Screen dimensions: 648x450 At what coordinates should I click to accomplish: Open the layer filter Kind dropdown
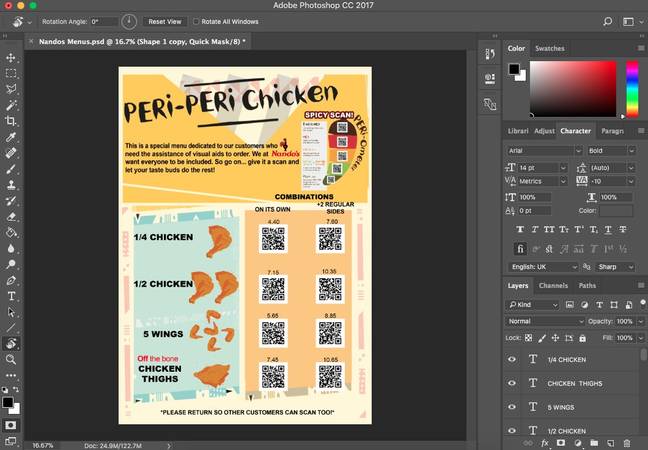coord(532,305)
